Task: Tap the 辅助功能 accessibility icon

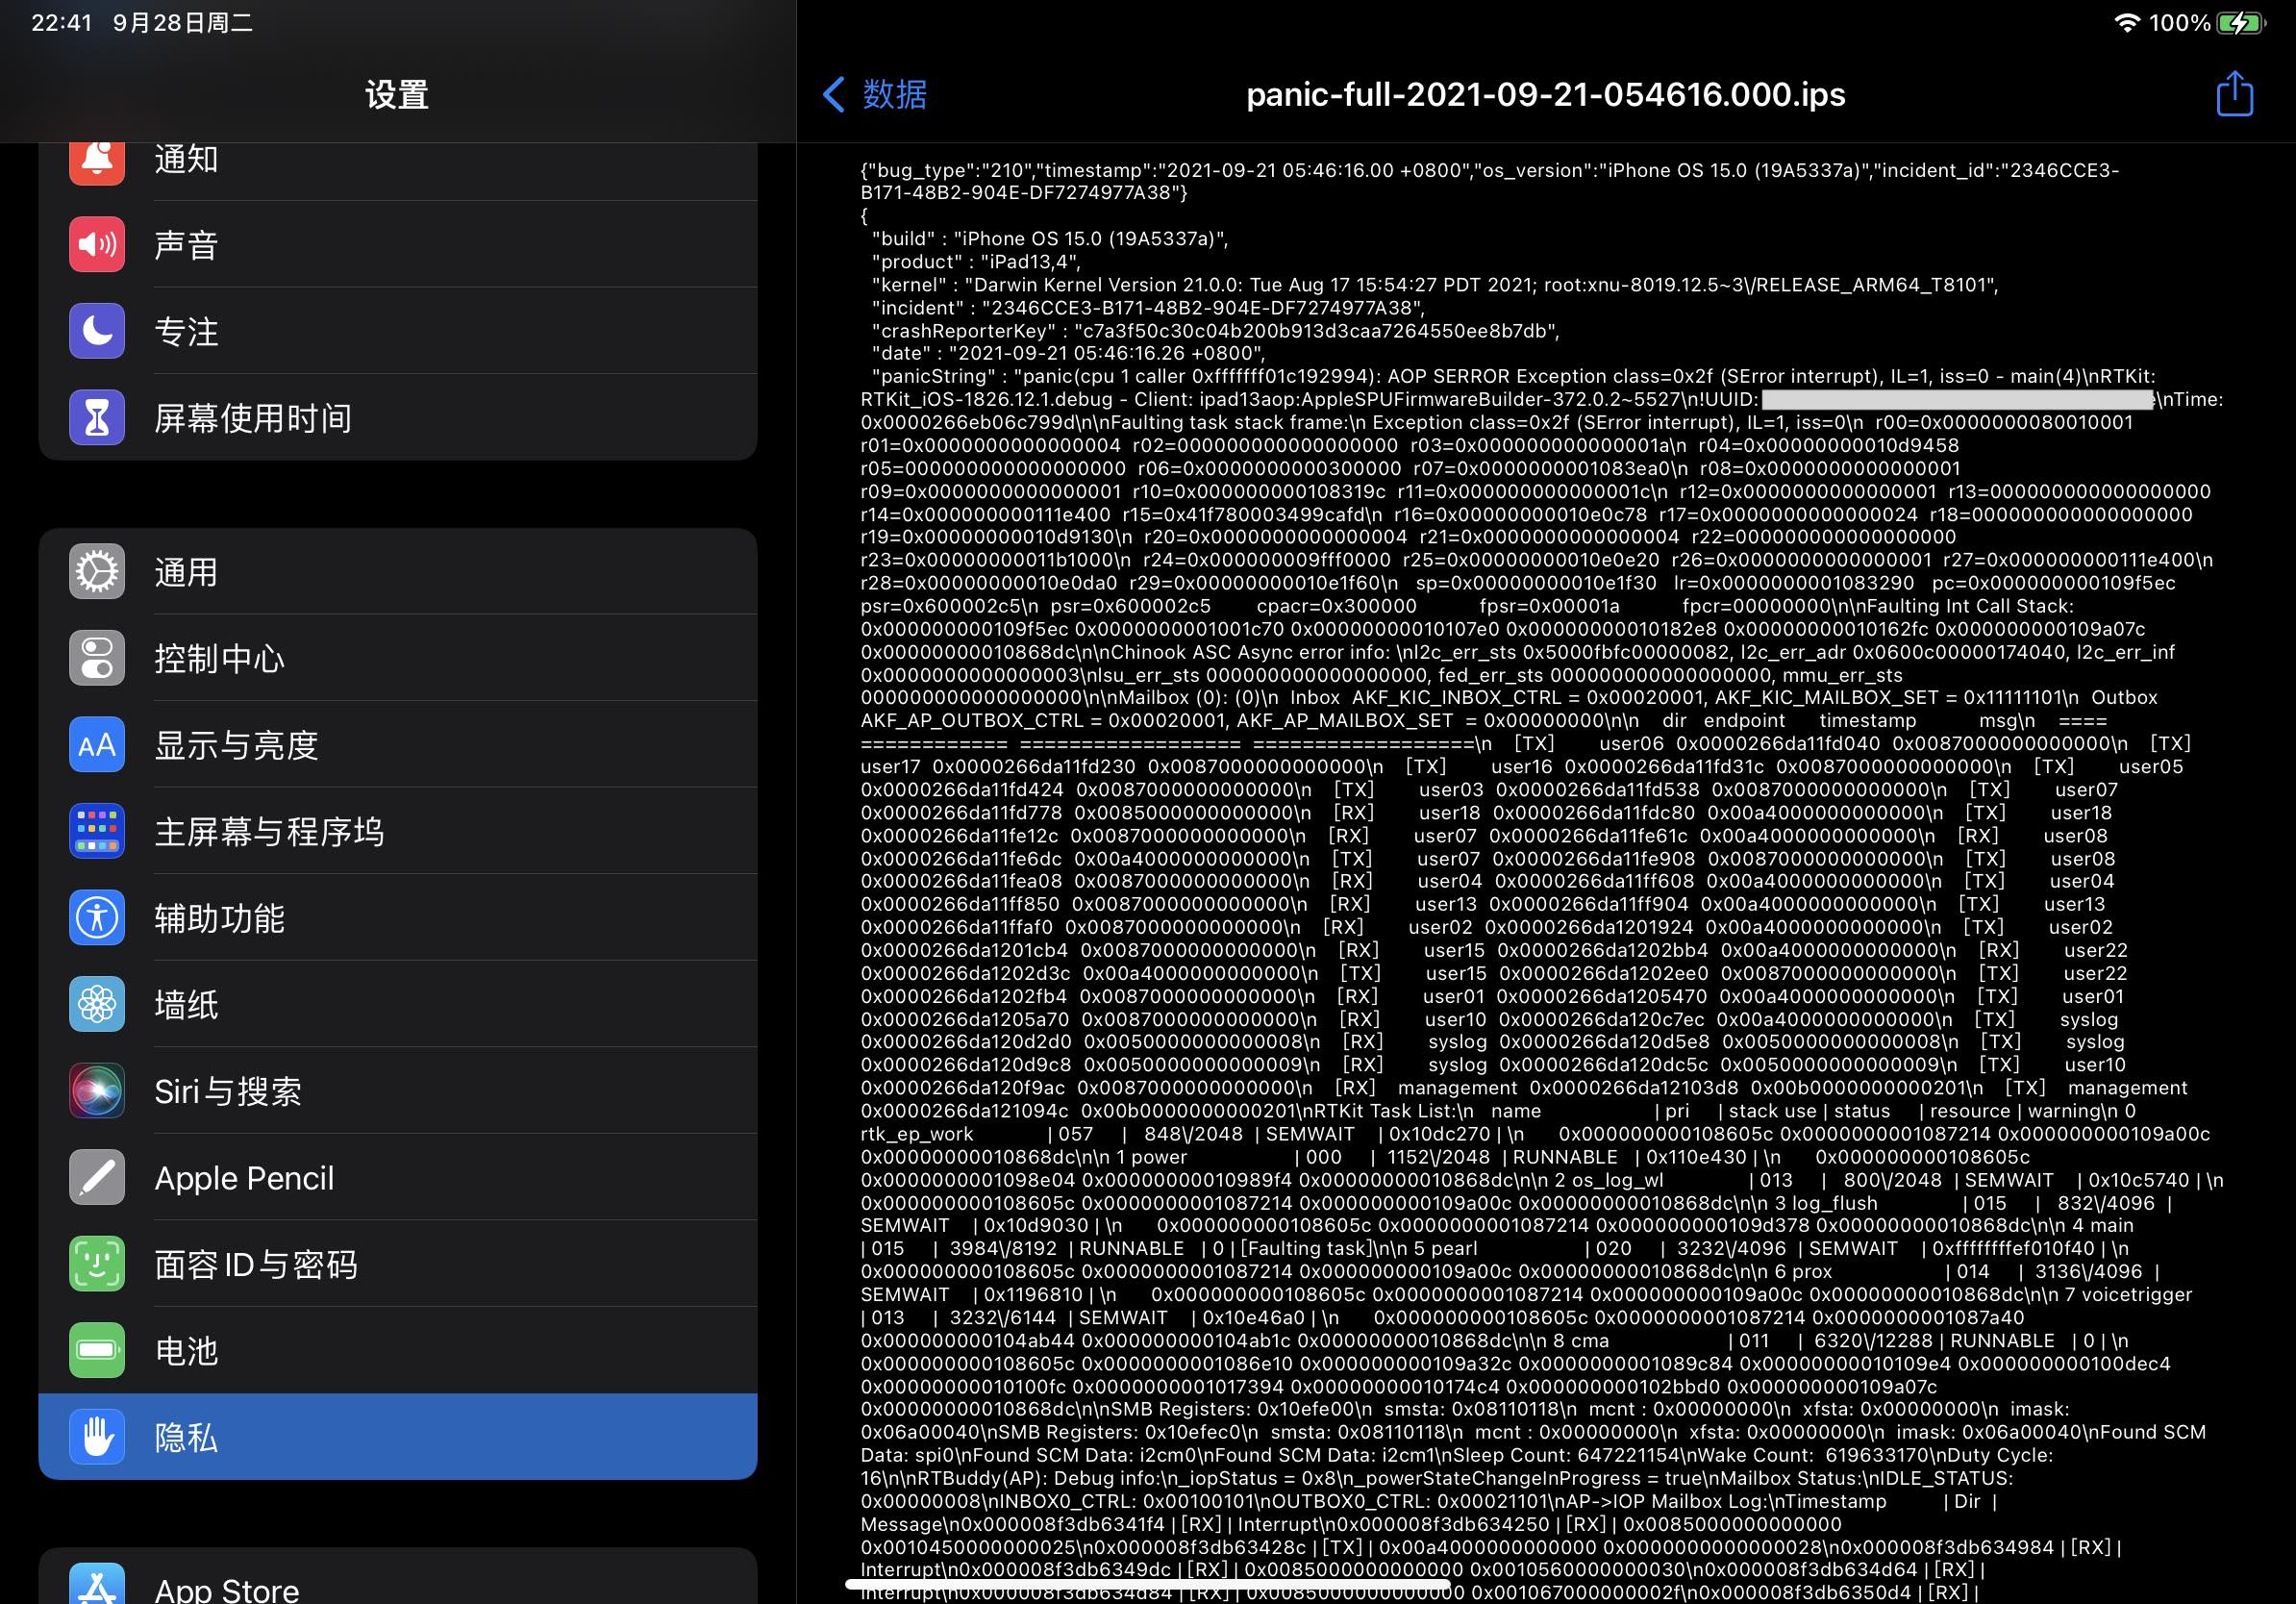Action: click(x=97, y=918)
